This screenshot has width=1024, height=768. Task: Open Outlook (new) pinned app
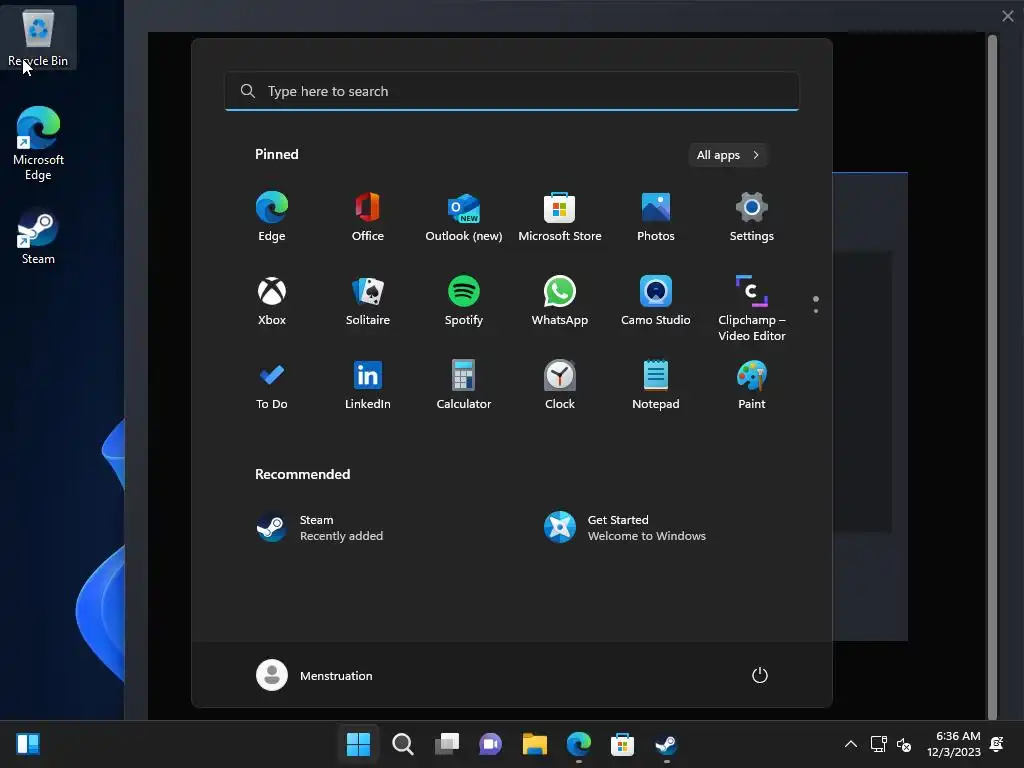pyautogui.click(x=464, y=217)
